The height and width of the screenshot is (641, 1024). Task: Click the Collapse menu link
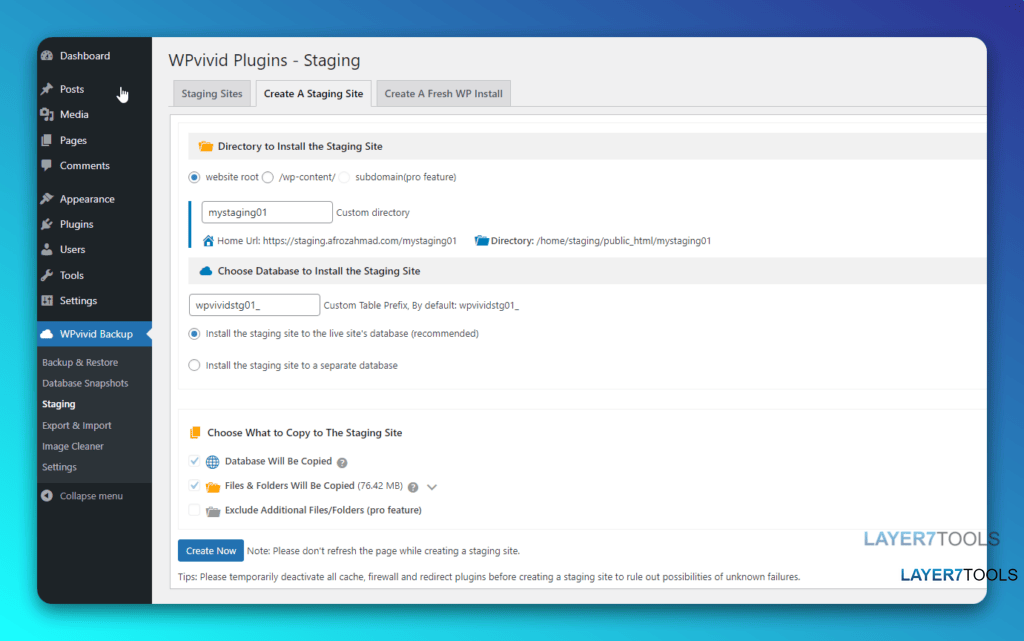point(91,495)
